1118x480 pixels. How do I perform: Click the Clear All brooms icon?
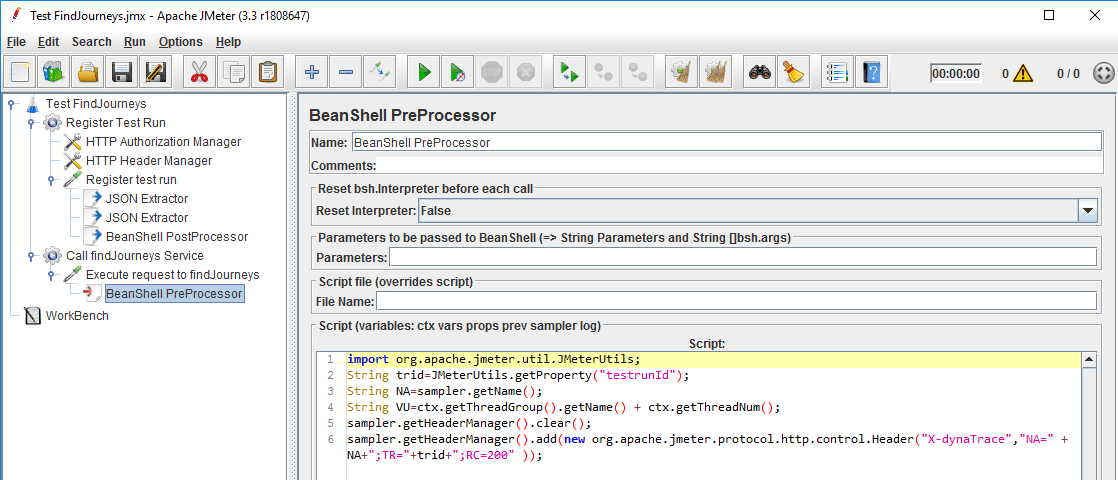pyautogui.click(x=715, y=72)
